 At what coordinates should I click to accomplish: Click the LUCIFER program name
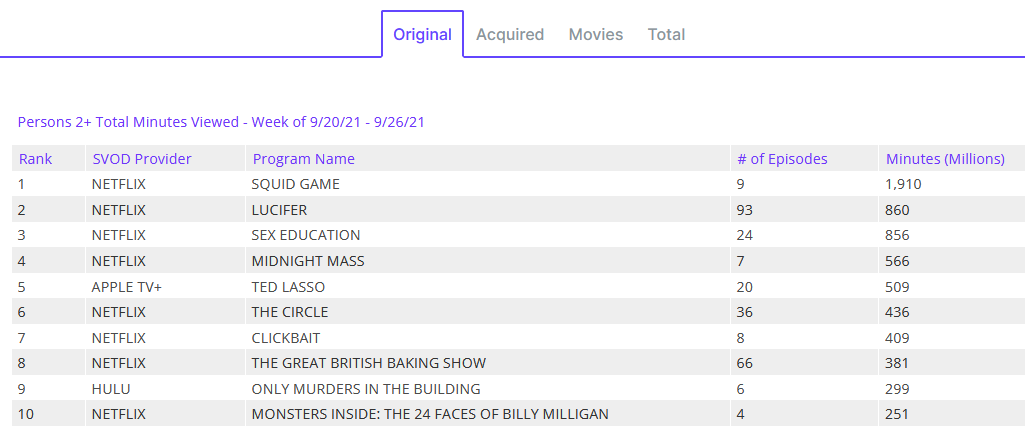pos(279,210)
